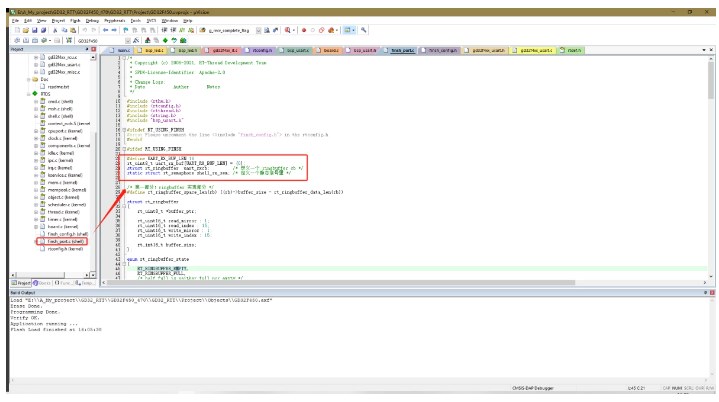Insert a bookmark using the flag icon
Screen dimensions: 719x402
126,30
